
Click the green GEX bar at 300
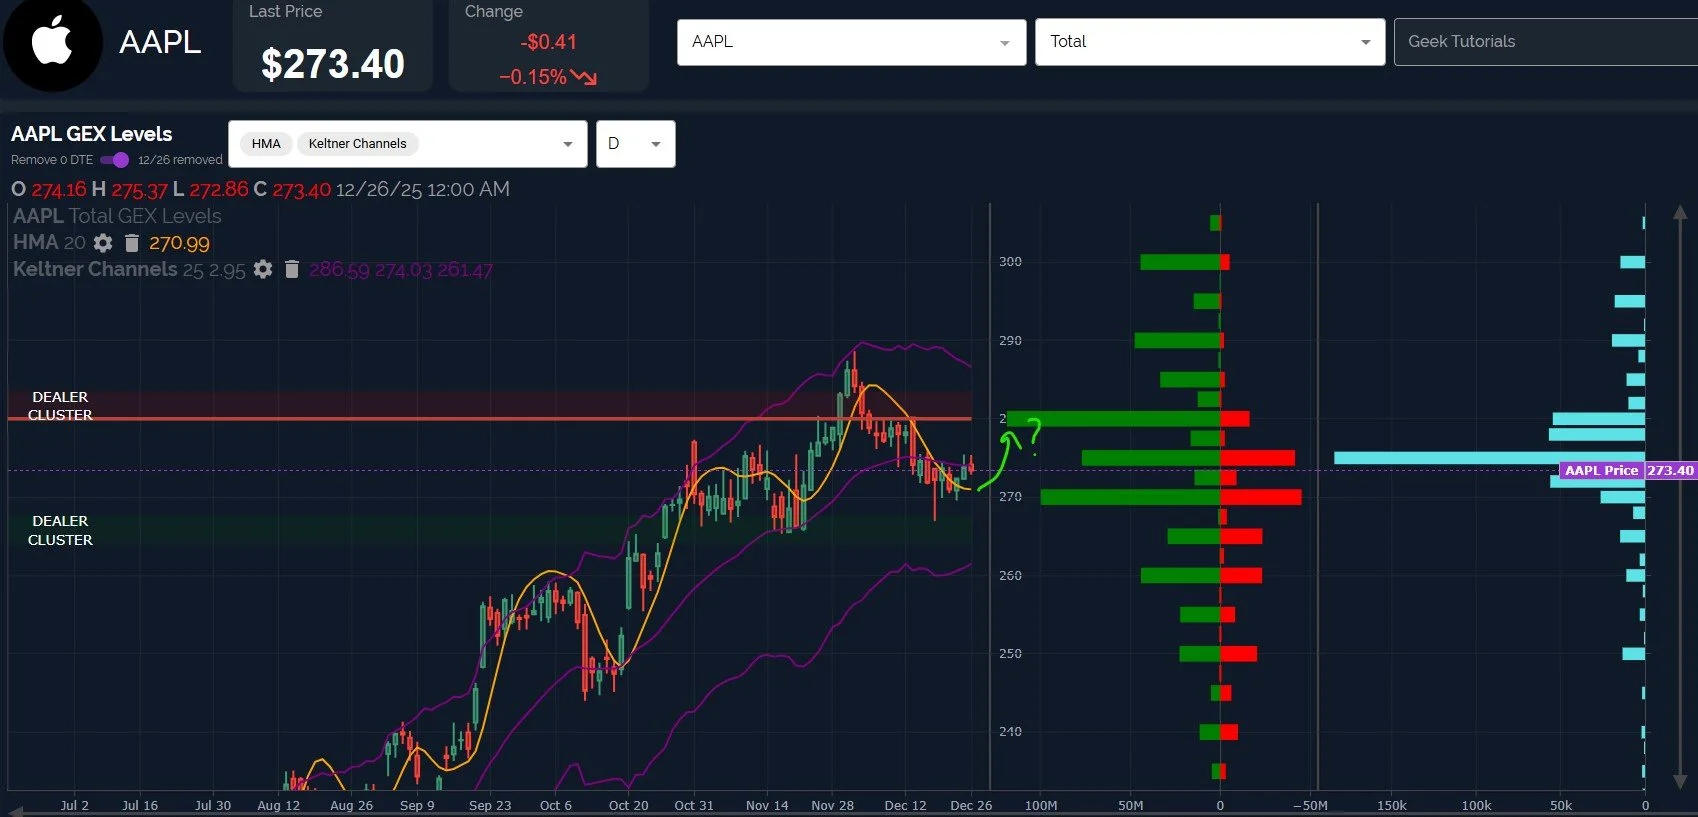1180,262
